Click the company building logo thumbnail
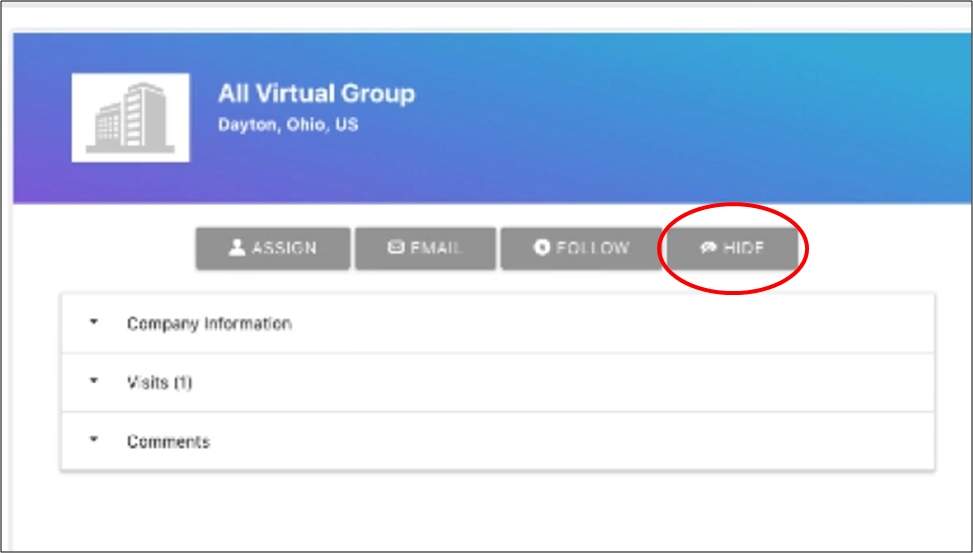 click(x=130, y=118)
